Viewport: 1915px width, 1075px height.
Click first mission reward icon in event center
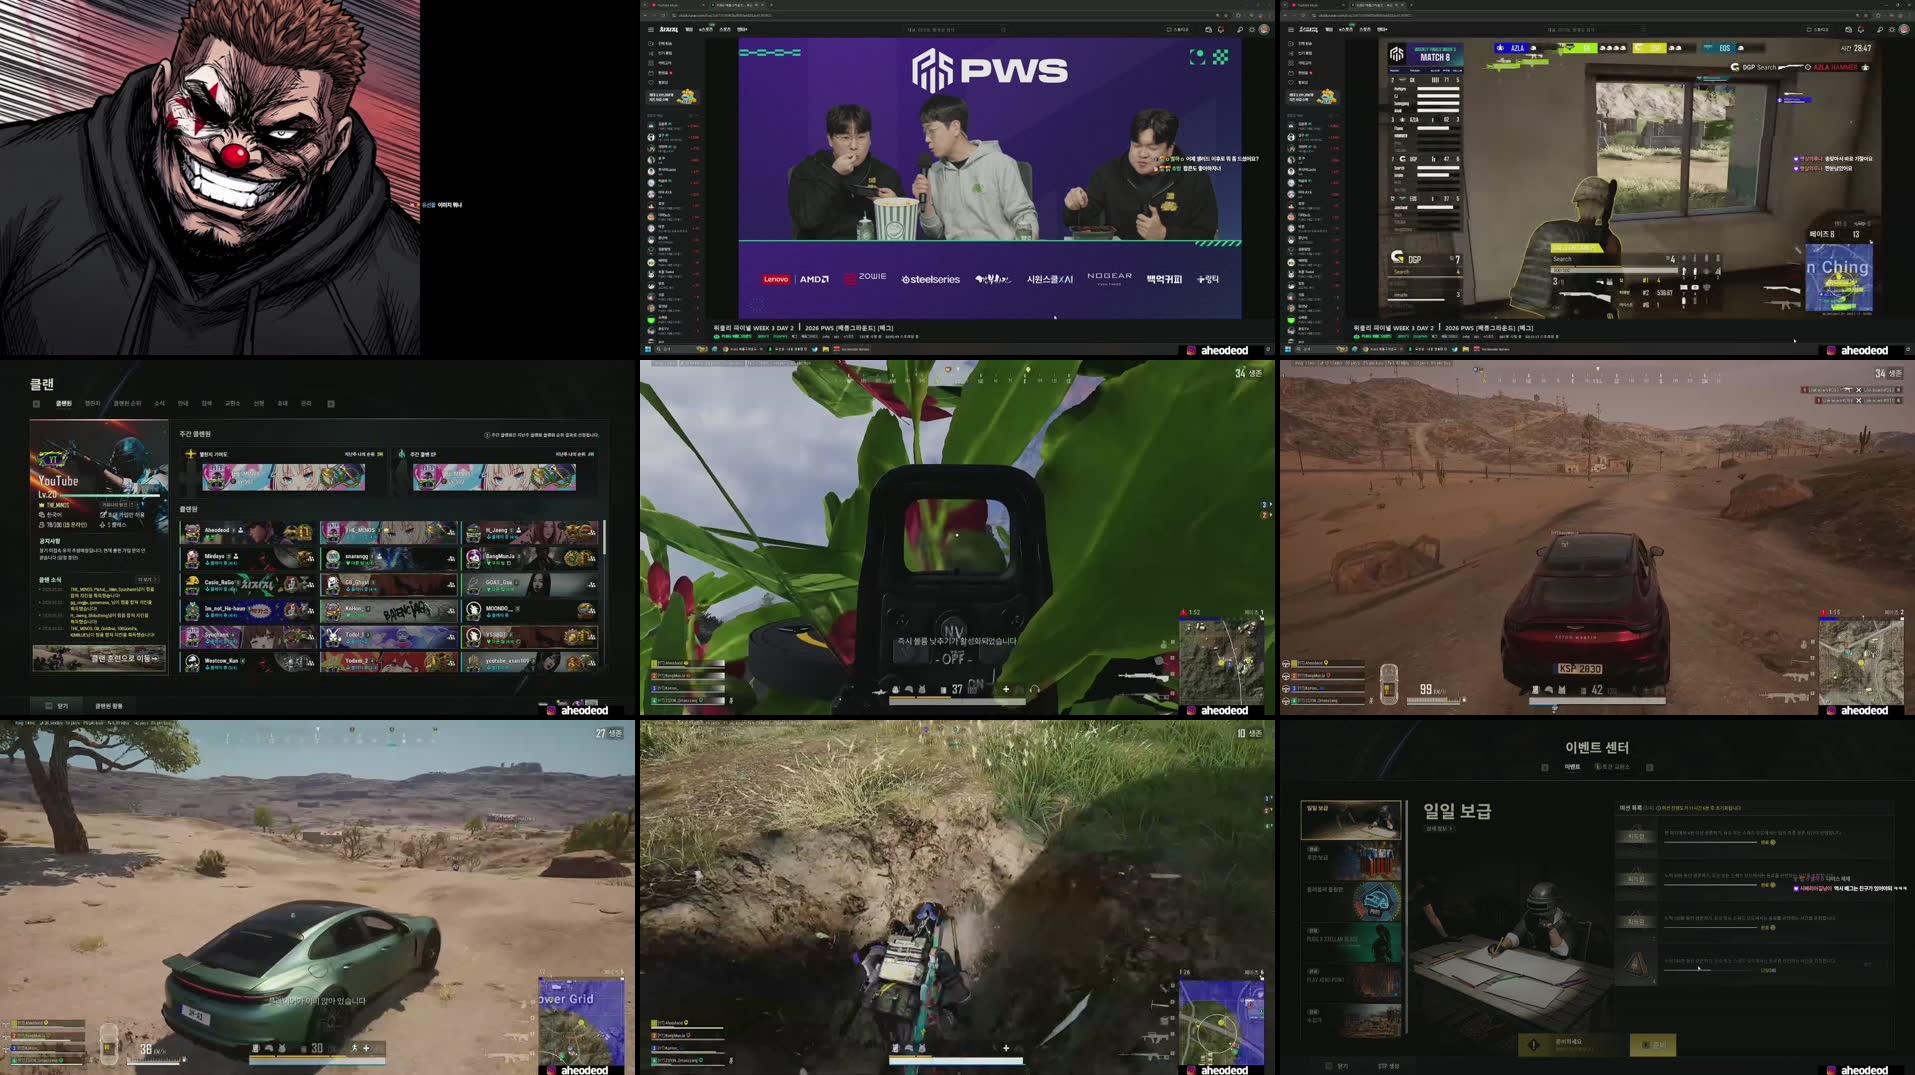(x=1636, y=837)
